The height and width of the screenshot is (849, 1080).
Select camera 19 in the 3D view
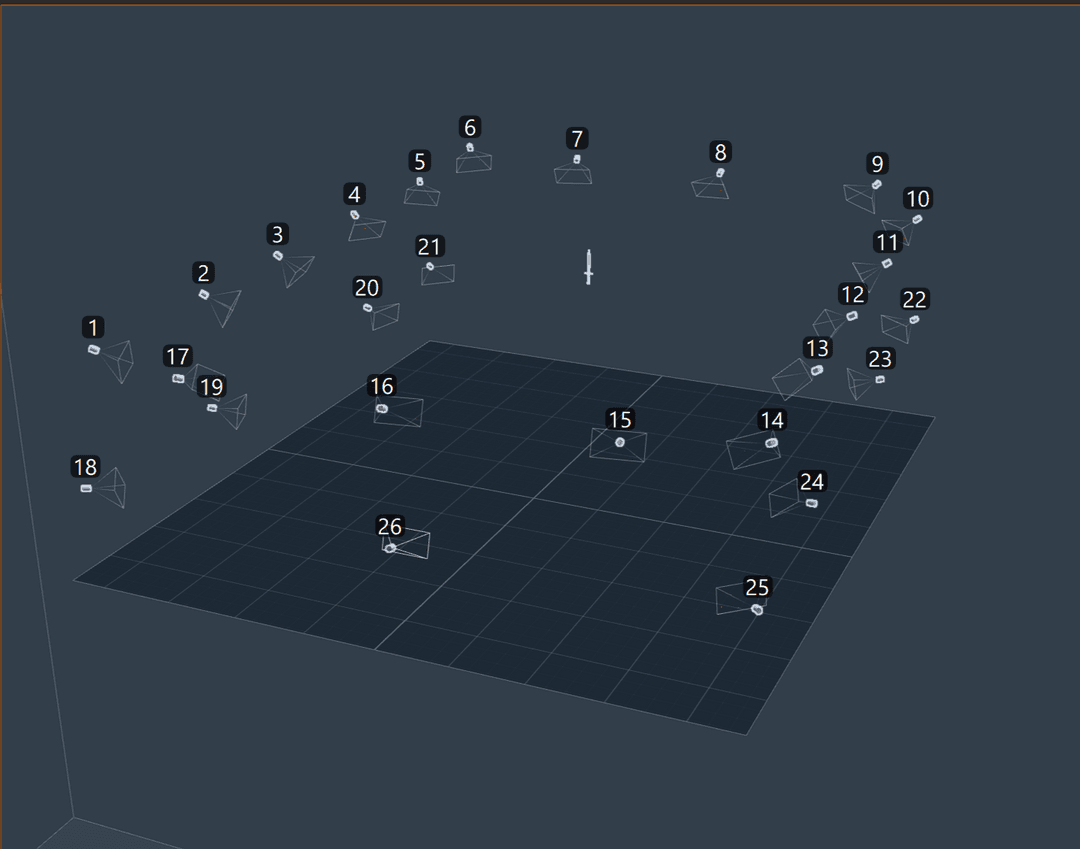pyautogui.click(x=212, y=408)
